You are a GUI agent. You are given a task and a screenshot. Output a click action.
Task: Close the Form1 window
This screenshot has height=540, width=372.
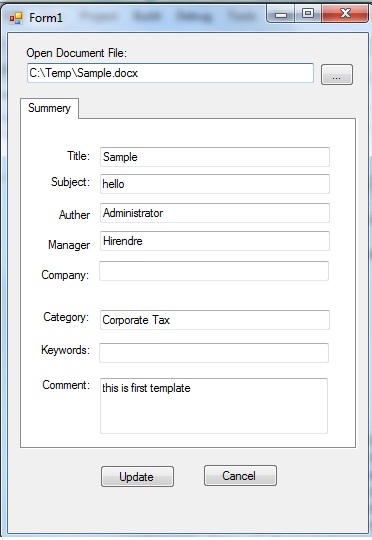coord(344,14)
